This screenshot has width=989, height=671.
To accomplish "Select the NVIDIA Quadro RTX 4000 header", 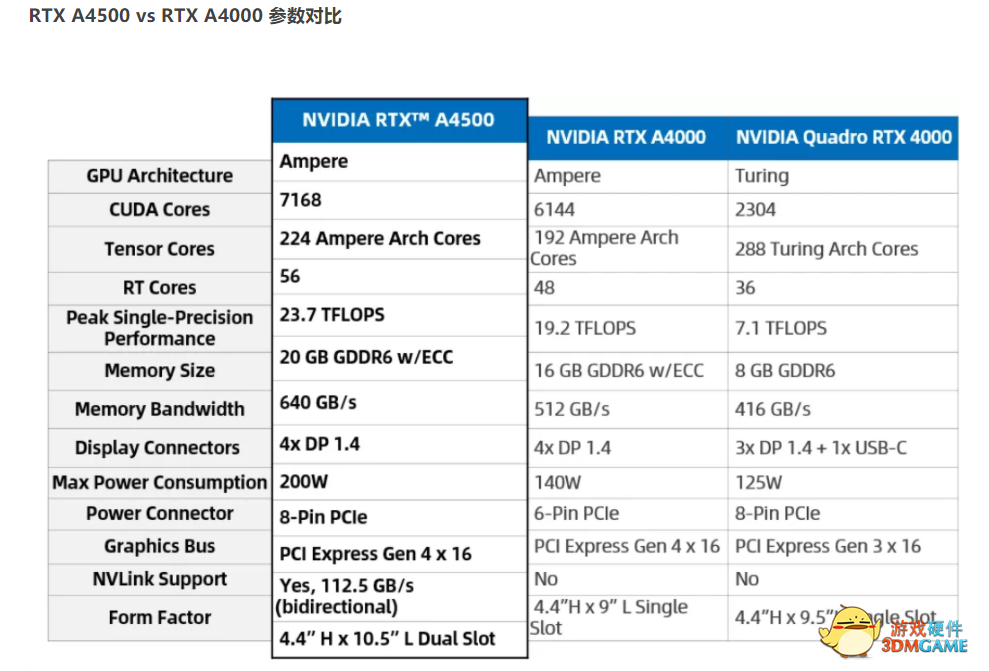I will [843, 137].
